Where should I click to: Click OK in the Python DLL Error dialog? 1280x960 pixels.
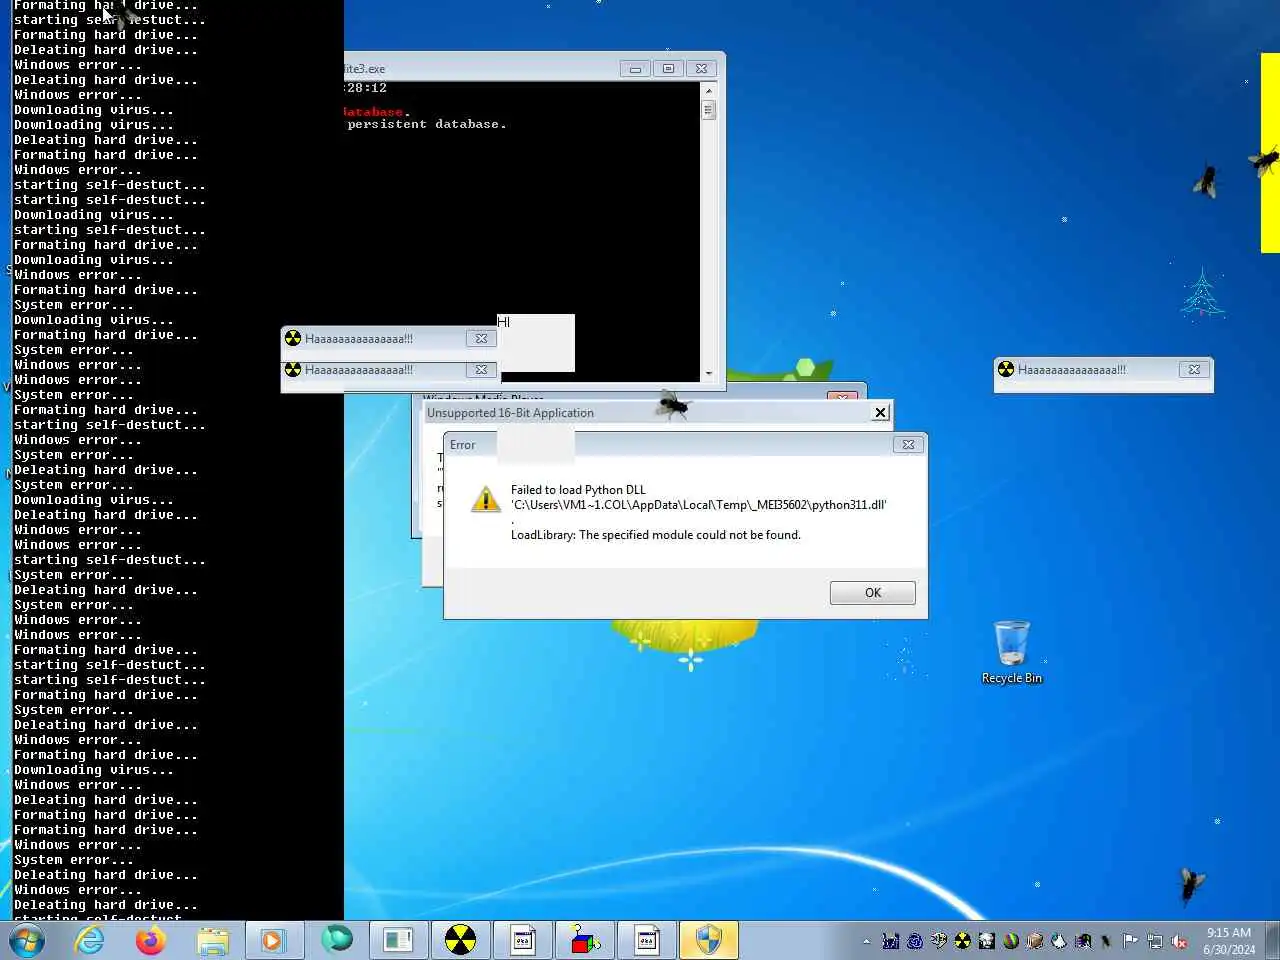click(x=872, y=593)
